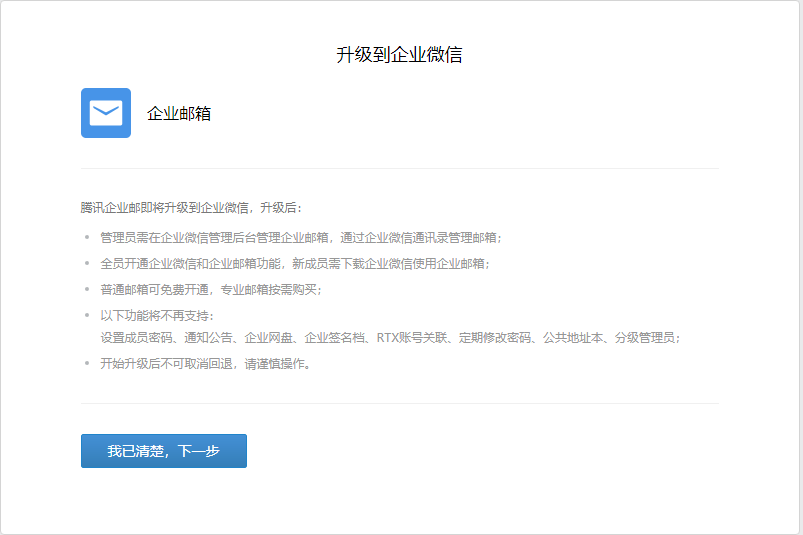Screen dimensions: 803x535
Task: Click the blue envelope mail icon
Action: pos(105,113)
